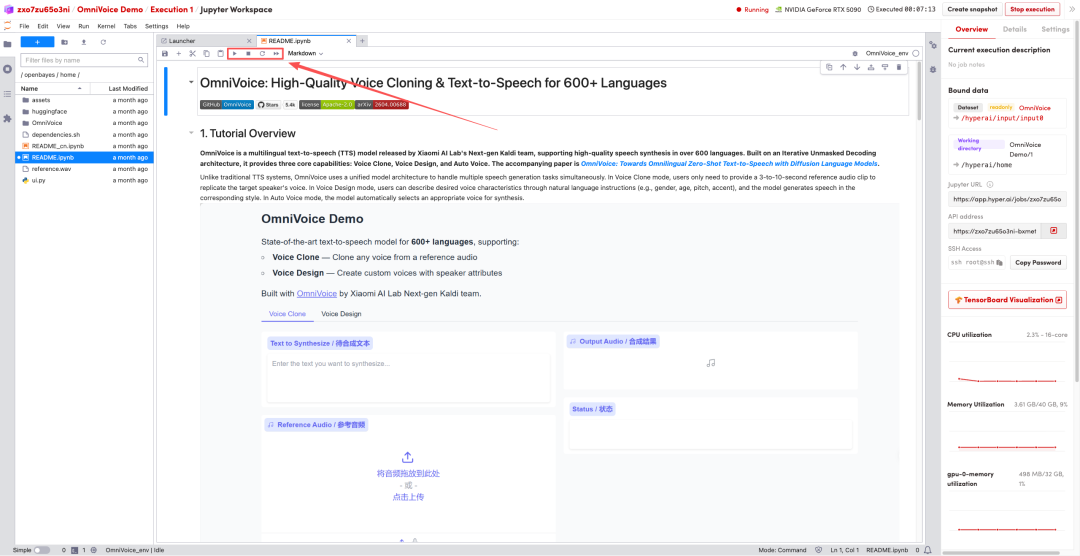This screenshot has height=556, width=1080.
Task: Sort files by the Name column header
Action: pos(54,89)
